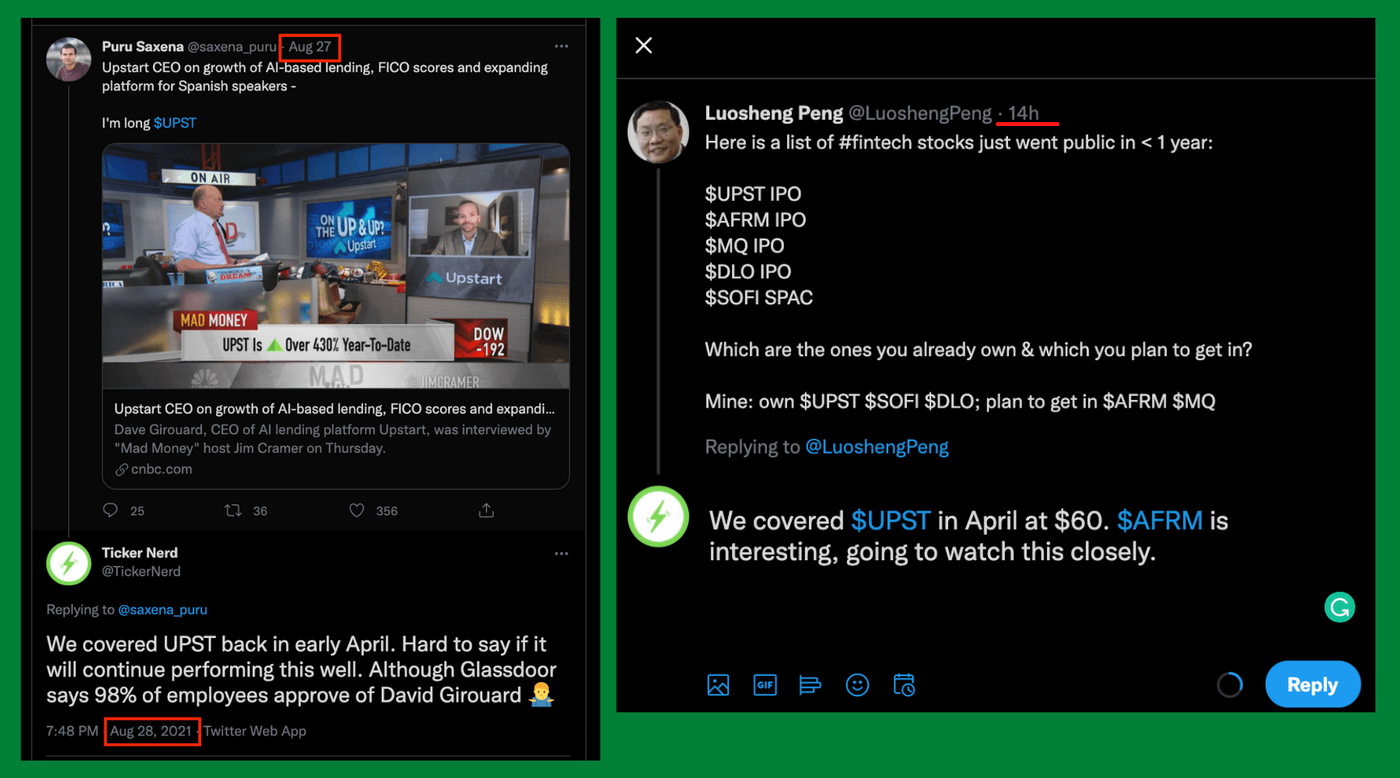Open the Luosheng Peng display name

coord(774,113)
